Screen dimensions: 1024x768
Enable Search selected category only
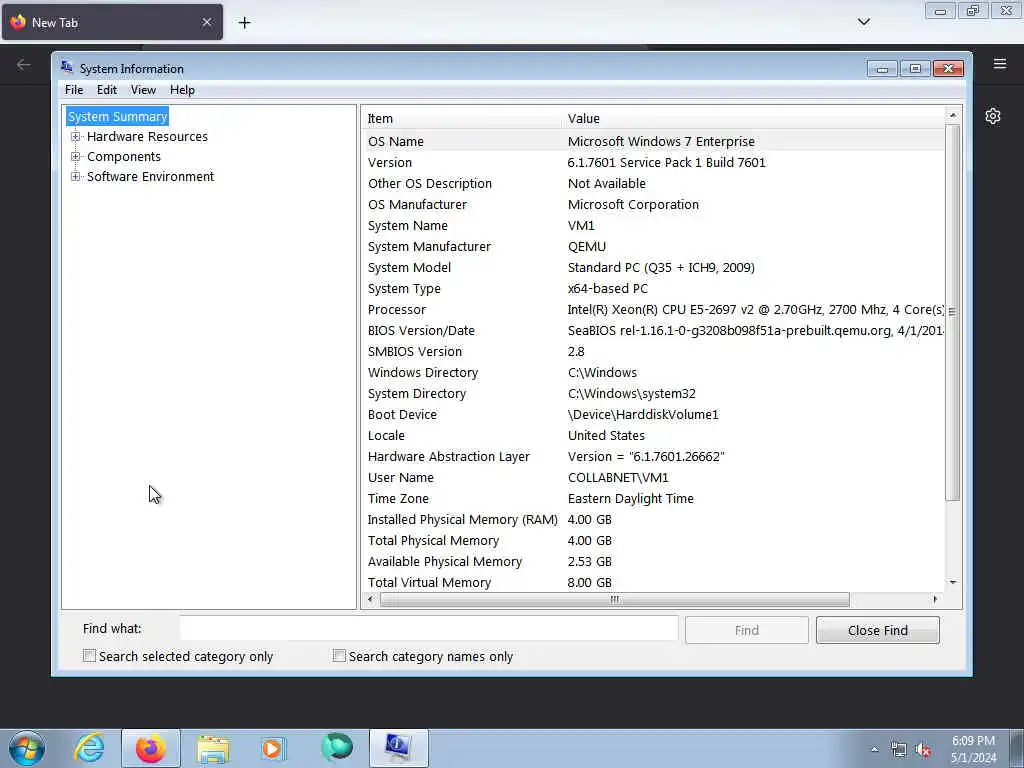pyautogui.click(x=89, y=656)
